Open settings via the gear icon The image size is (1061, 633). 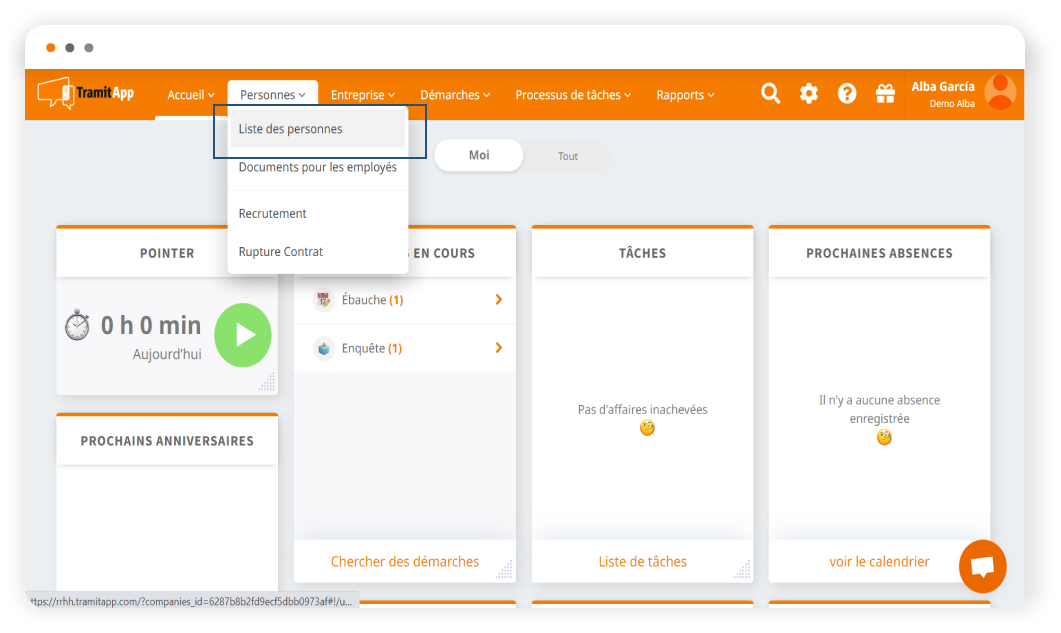[x=808, y=94]
